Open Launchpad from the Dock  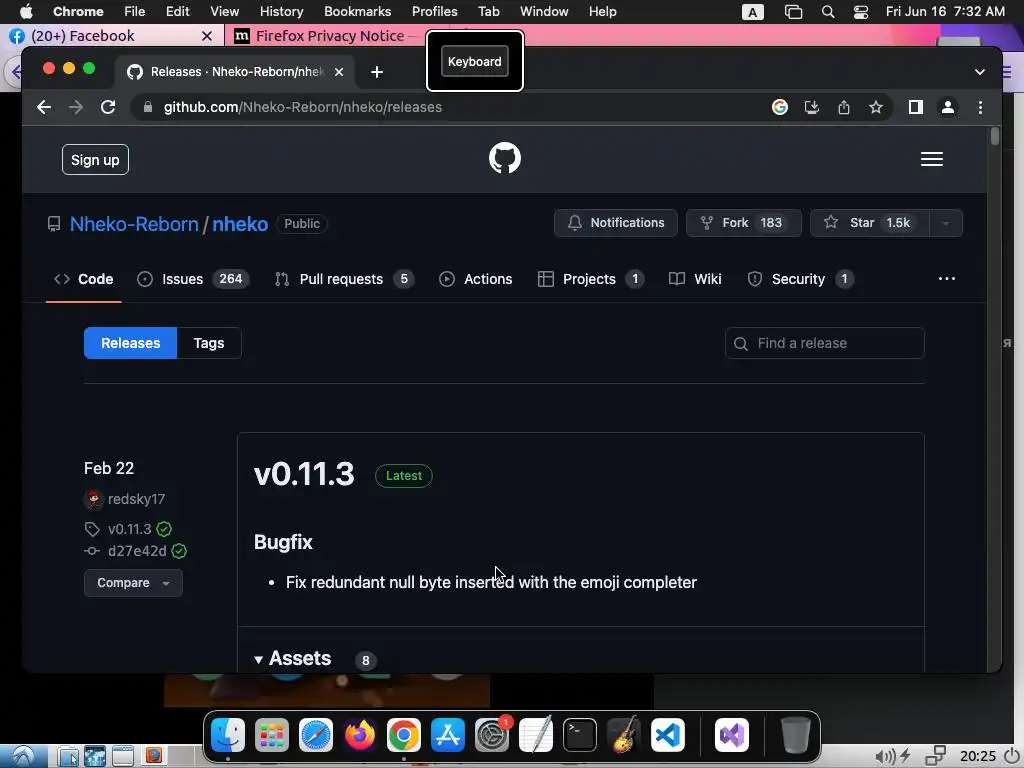(x=272, y=735)
